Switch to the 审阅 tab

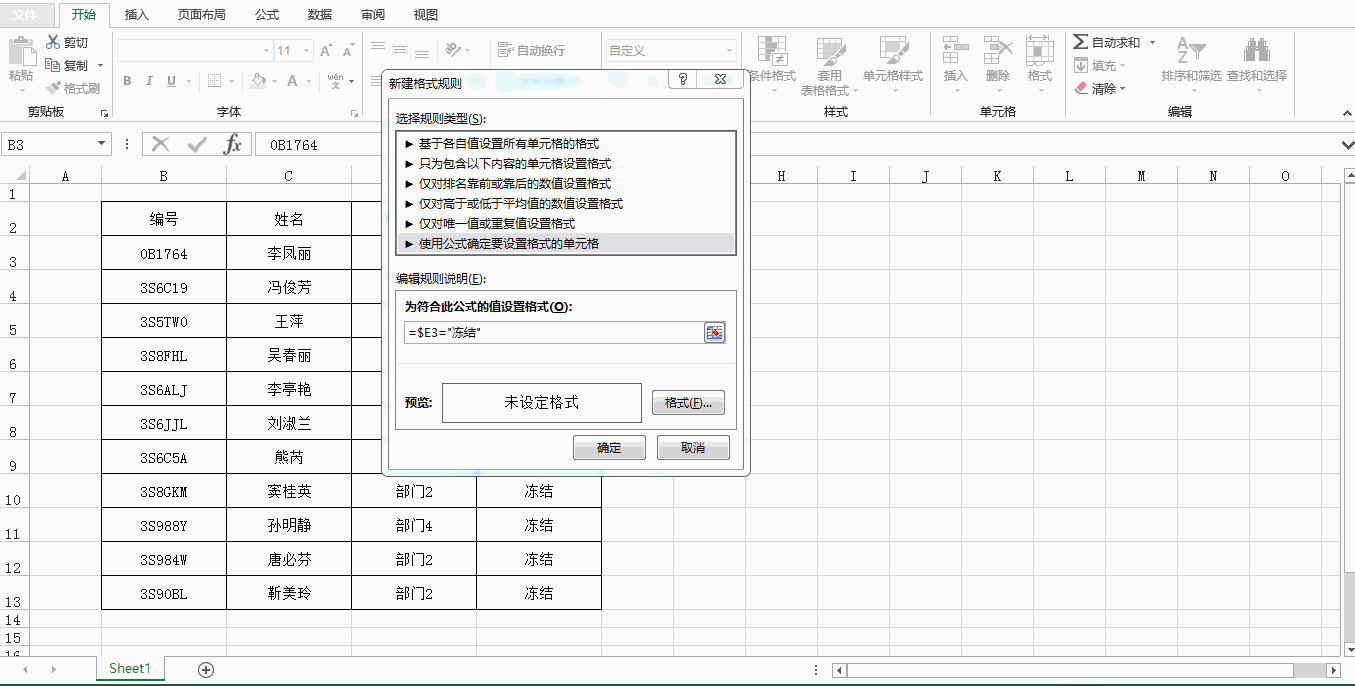373,15
